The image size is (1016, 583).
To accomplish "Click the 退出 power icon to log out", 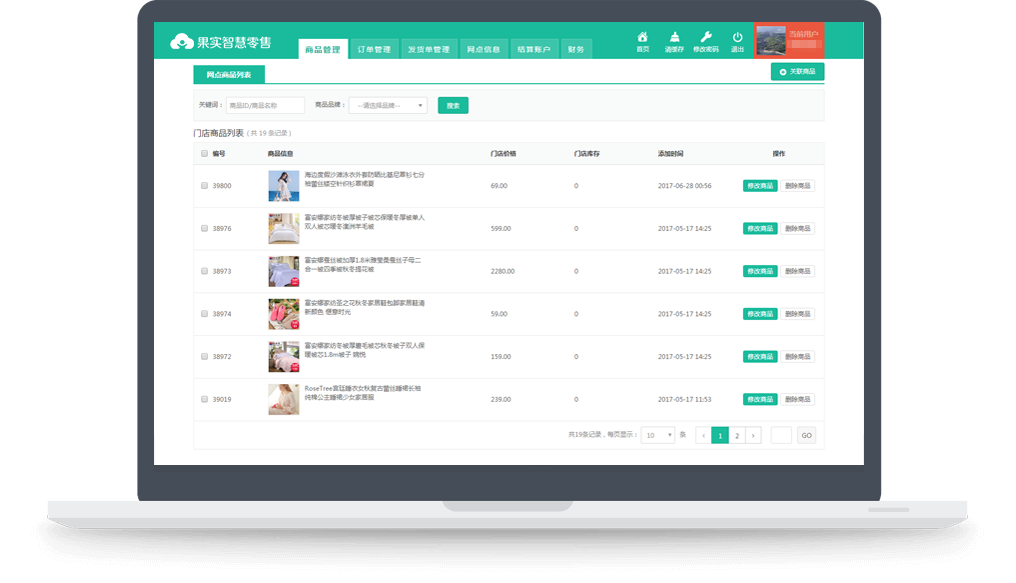I will pyautogui.click(x=736, y=37).
